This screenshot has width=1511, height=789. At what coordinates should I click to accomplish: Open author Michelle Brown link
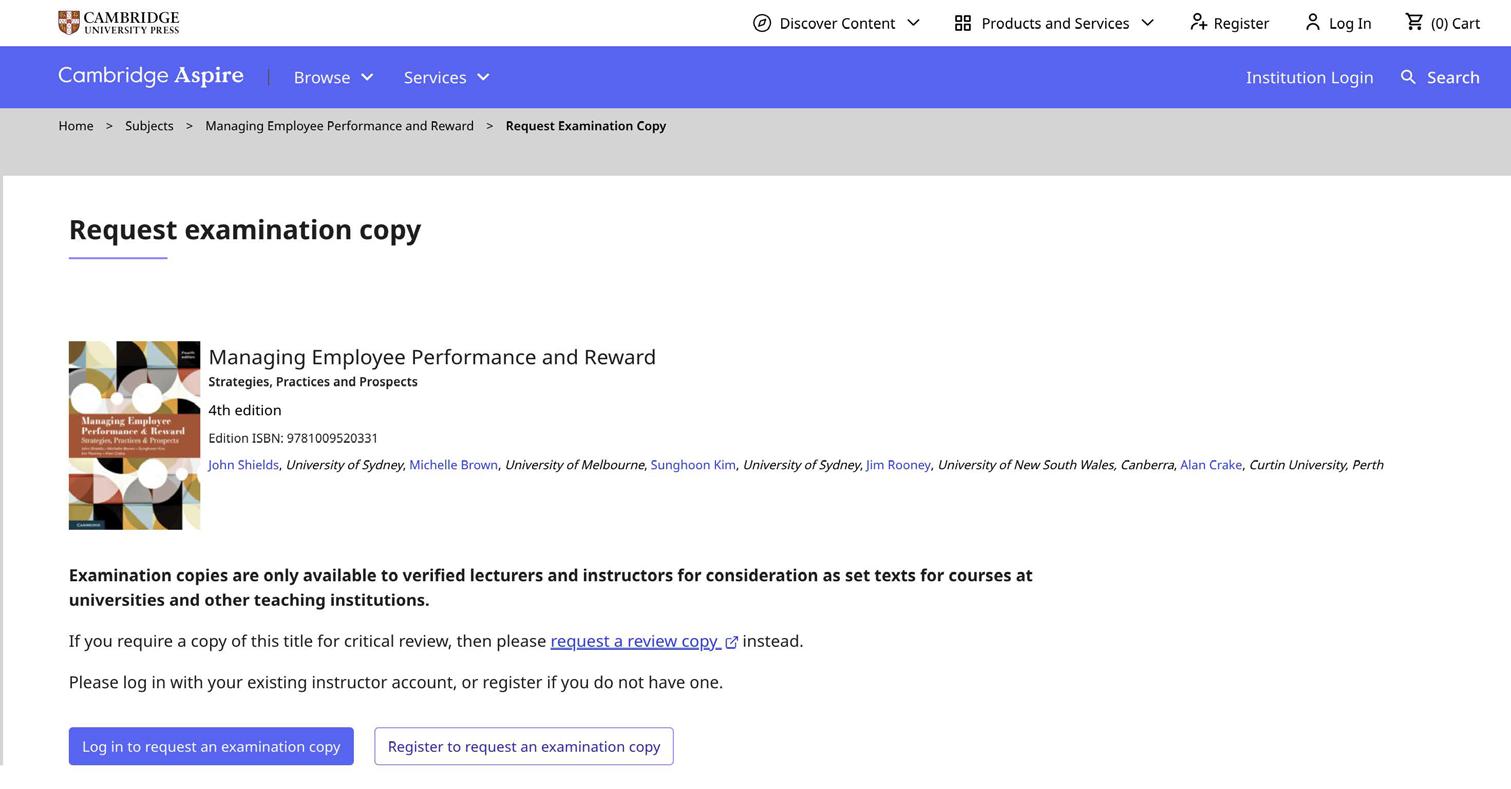tap(453, 465)
